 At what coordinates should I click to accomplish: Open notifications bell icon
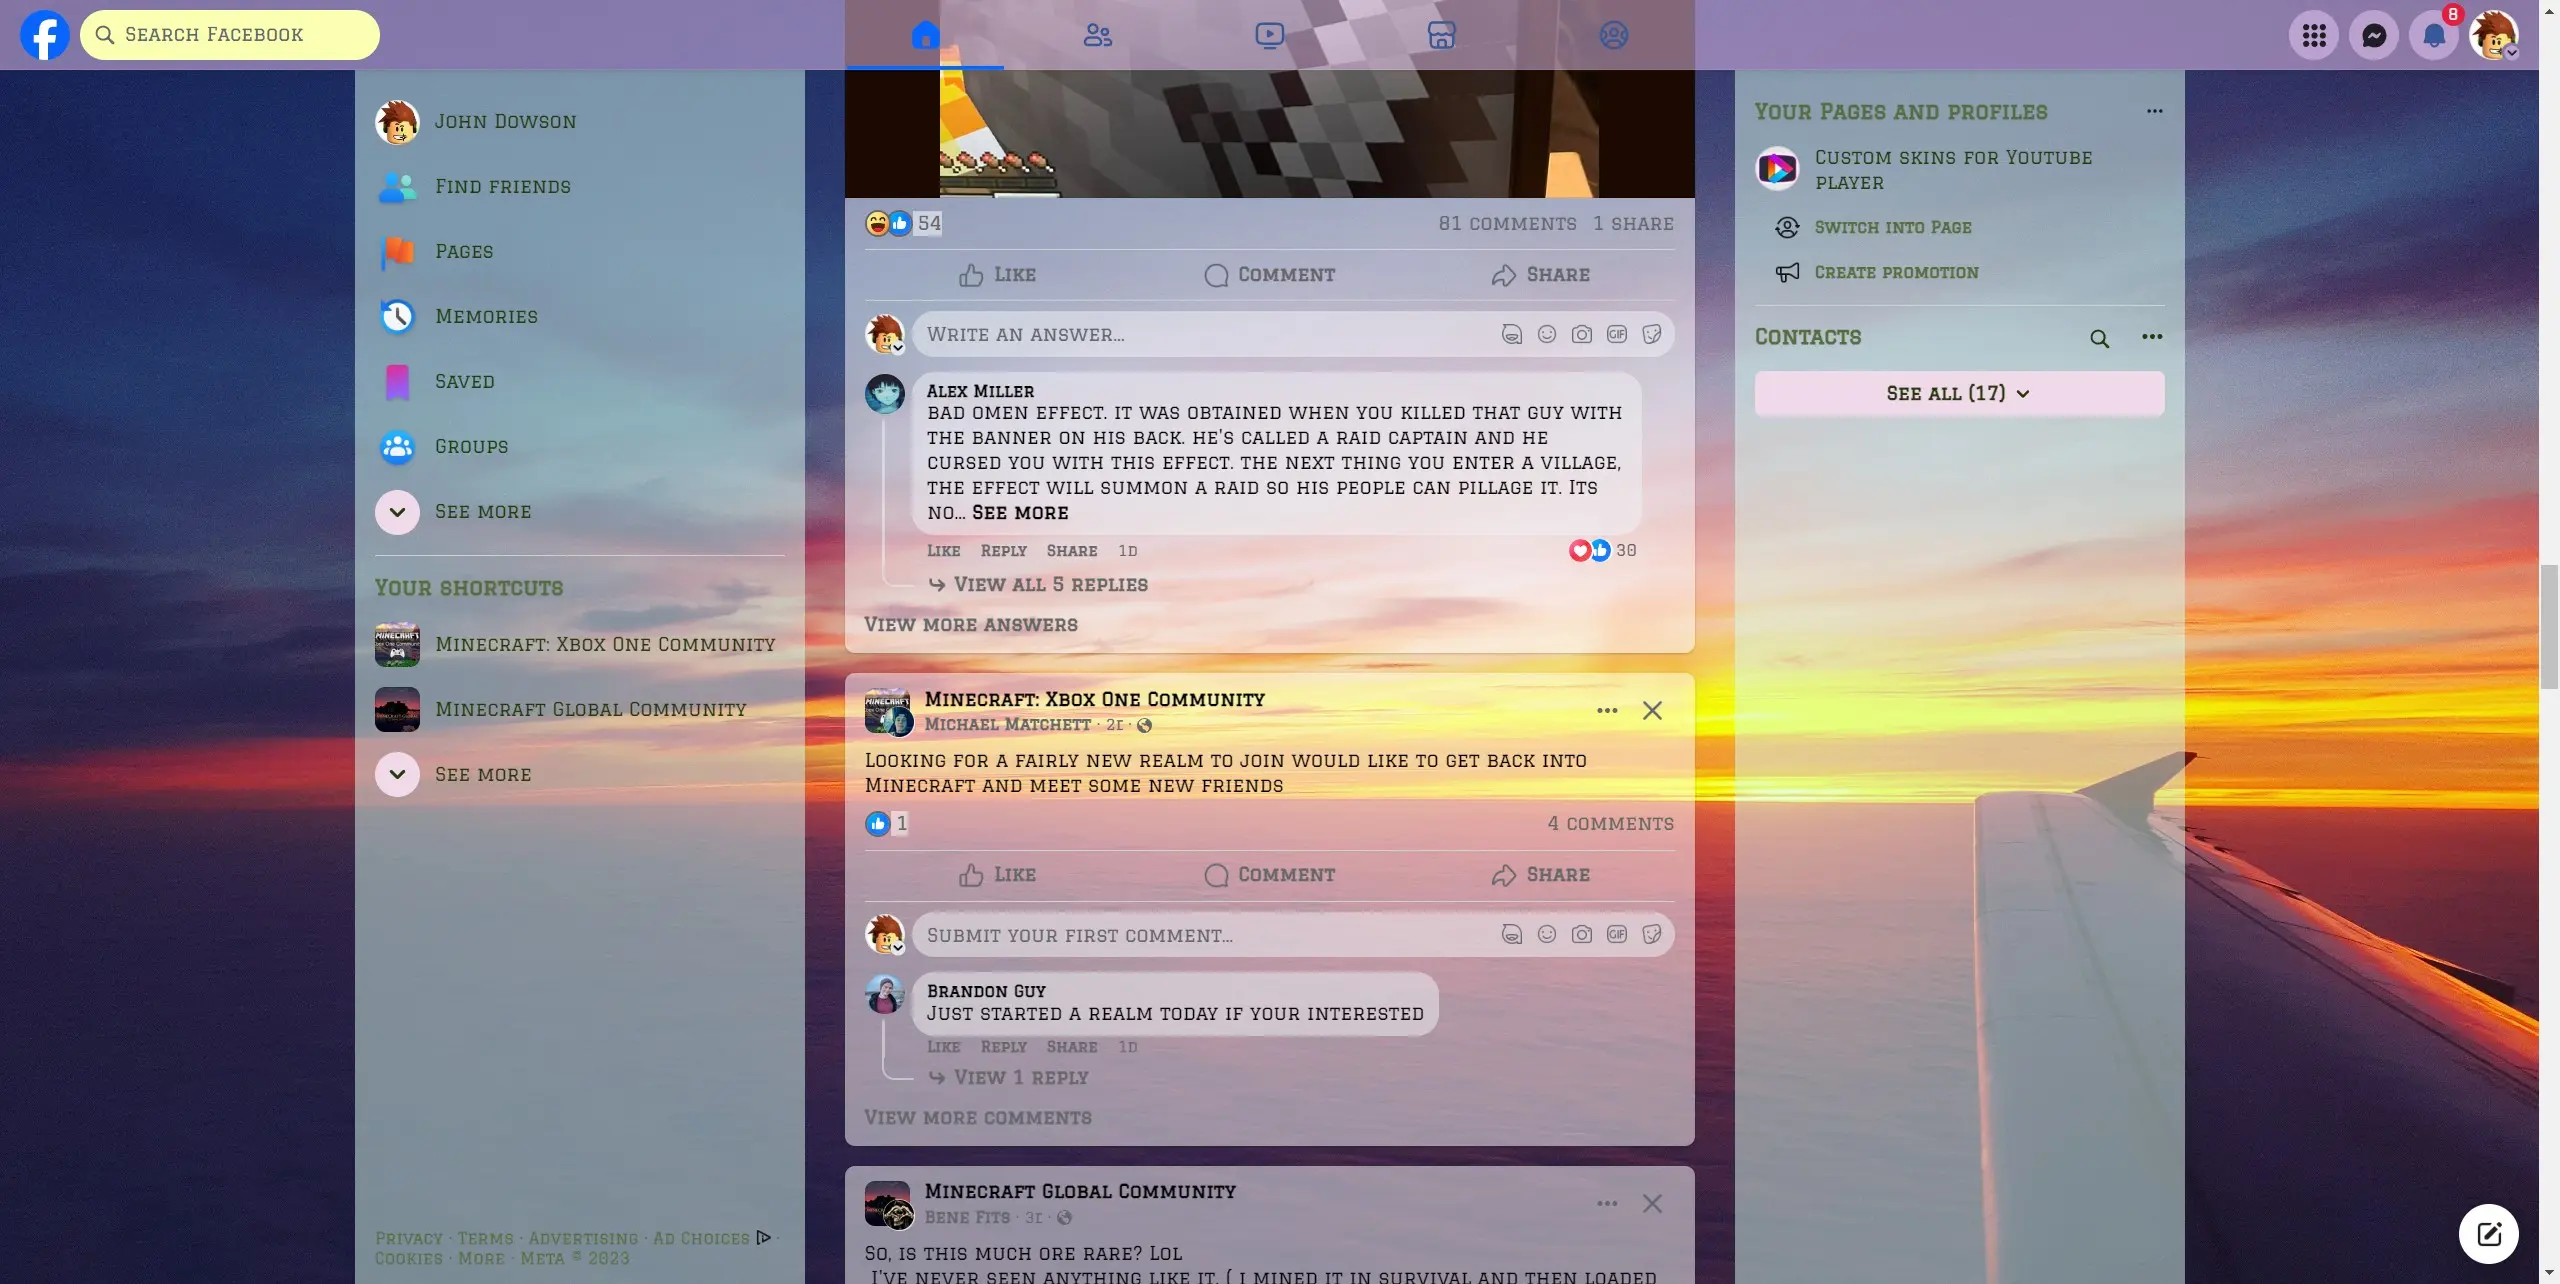click(x=2434, y=36)
